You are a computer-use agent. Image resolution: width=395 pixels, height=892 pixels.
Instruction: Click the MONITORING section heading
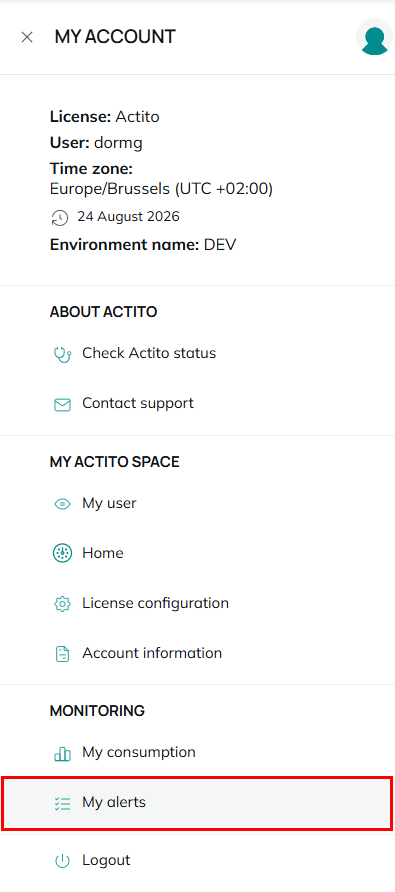[x=97, y=711]
